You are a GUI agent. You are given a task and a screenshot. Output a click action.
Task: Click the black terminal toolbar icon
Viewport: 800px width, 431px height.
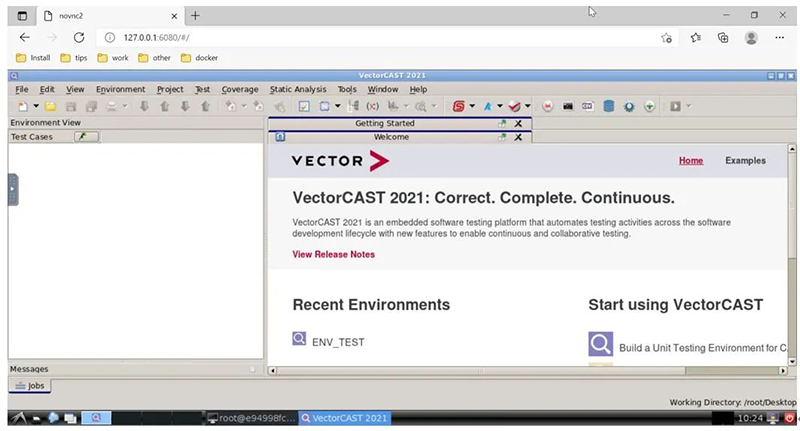pos(568,107)
